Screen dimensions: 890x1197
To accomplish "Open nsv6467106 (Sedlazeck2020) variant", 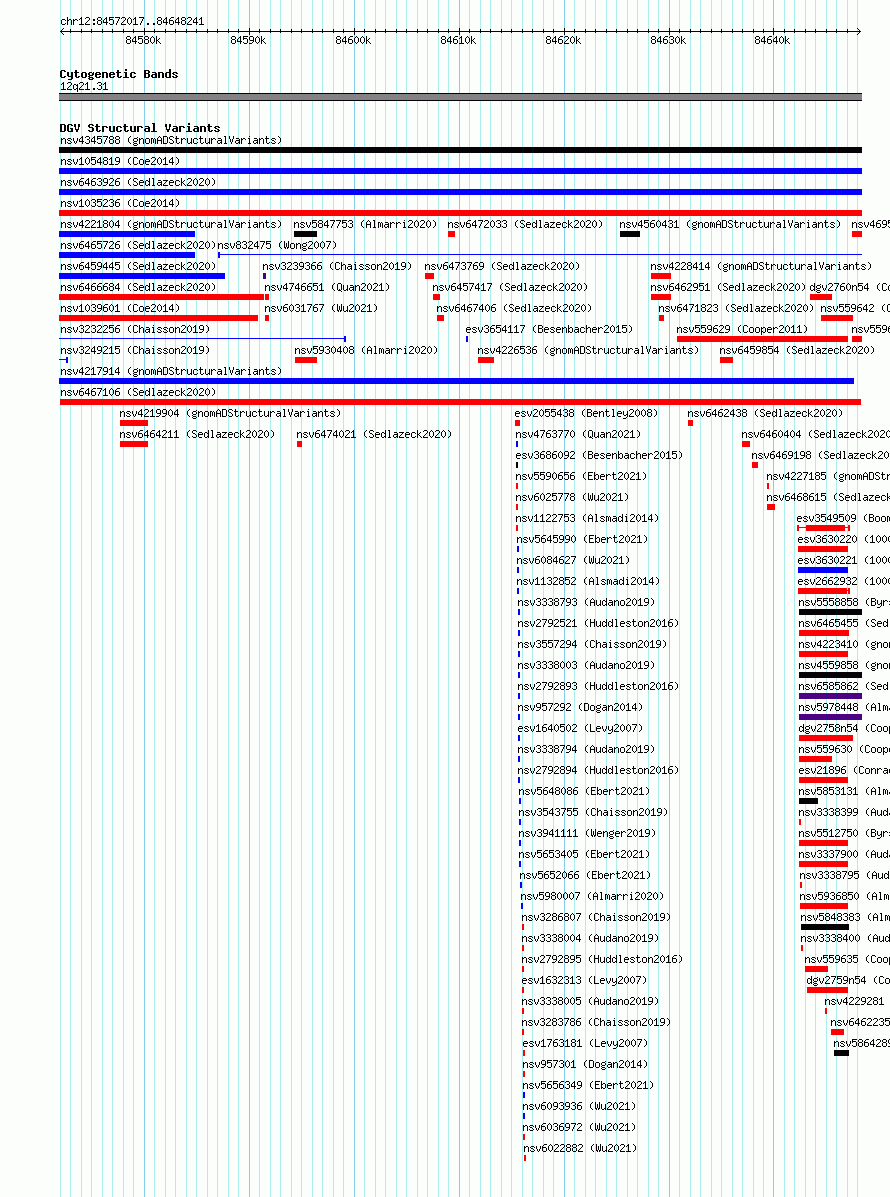I will click(x=138, y=392).
